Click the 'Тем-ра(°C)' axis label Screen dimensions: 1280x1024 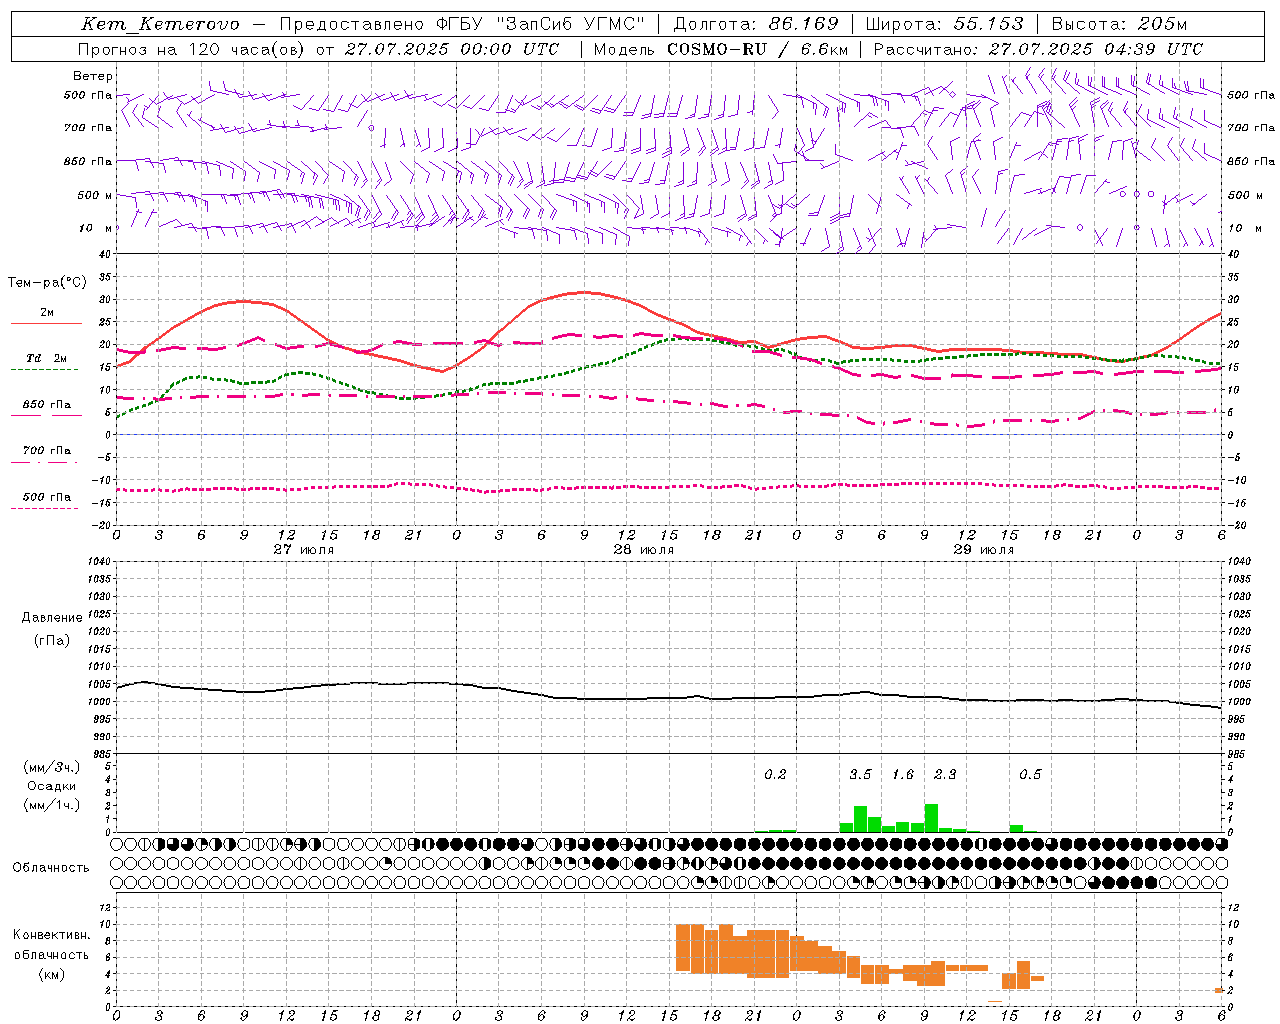47,283
